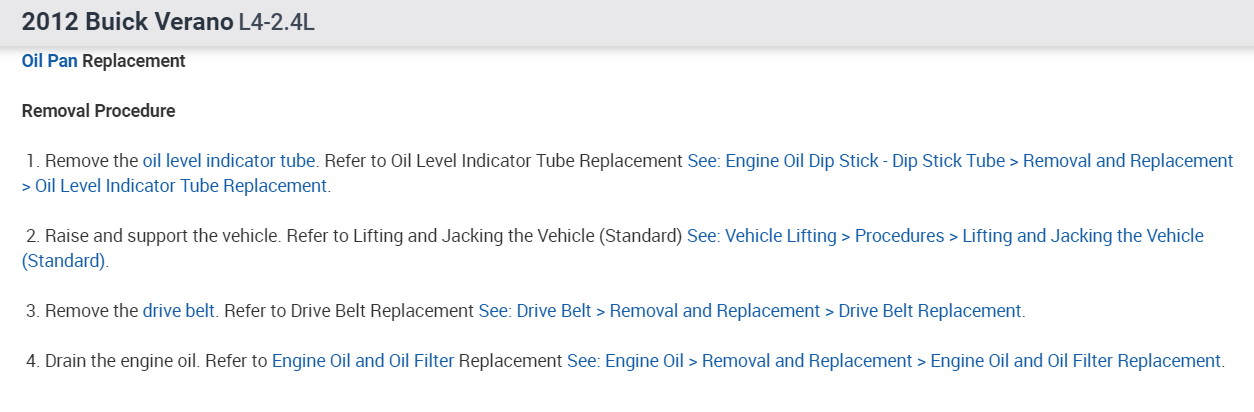The width and height of the screenshot is (1254, 412).
Task: Click the word "Replacement" beside Oil Pan heading
Action: [x=134, y=61]
